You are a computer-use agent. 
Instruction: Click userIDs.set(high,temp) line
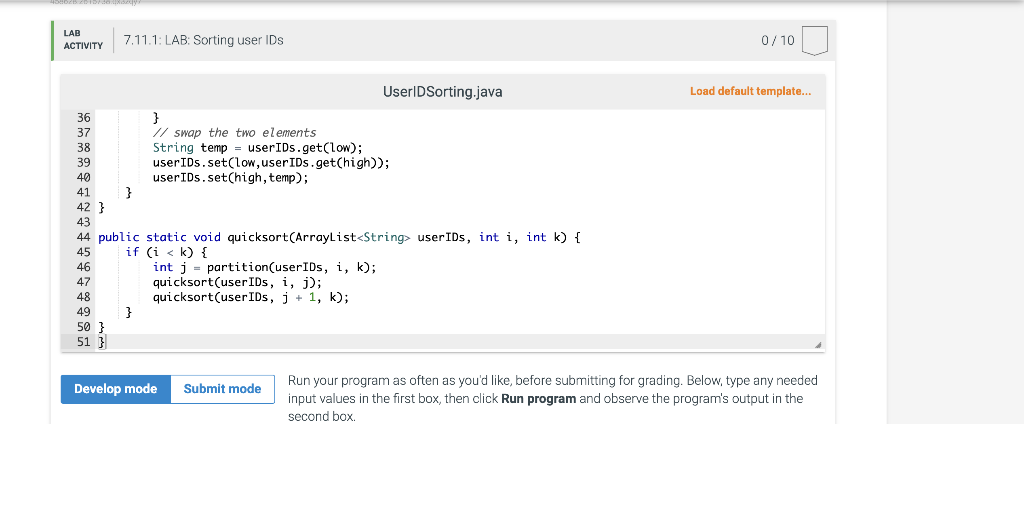click(x=231, y=178)
